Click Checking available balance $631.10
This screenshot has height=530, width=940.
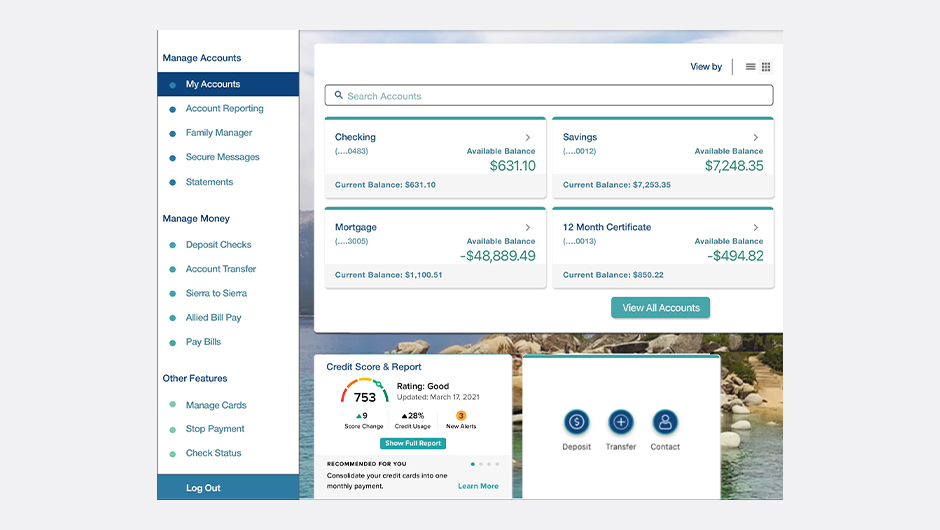click(x=513, y=165)
